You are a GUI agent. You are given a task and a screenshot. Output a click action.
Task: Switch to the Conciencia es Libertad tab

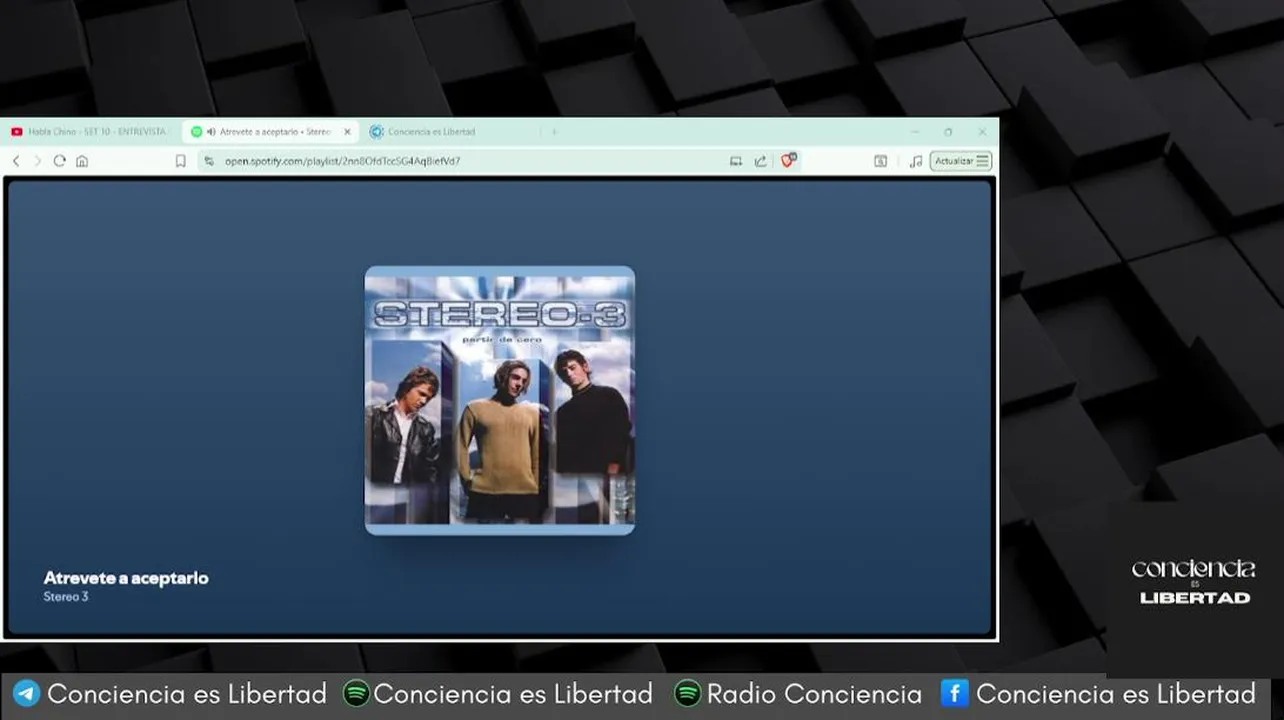tap(430, 132)
